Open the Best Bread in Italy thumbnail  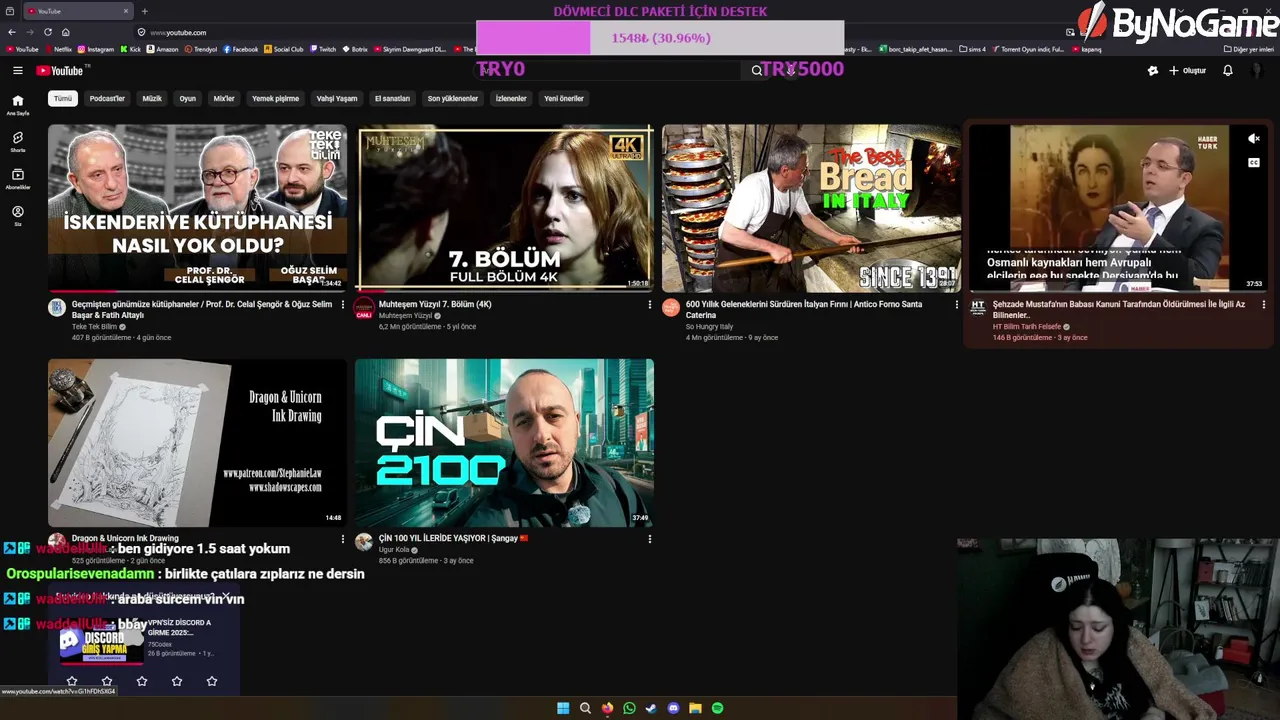pos(811,207)
